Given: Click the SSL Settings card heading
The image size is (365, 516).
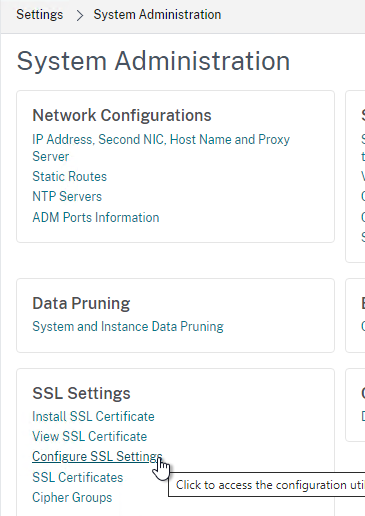Looking at the screenshot, I should 81,393.
